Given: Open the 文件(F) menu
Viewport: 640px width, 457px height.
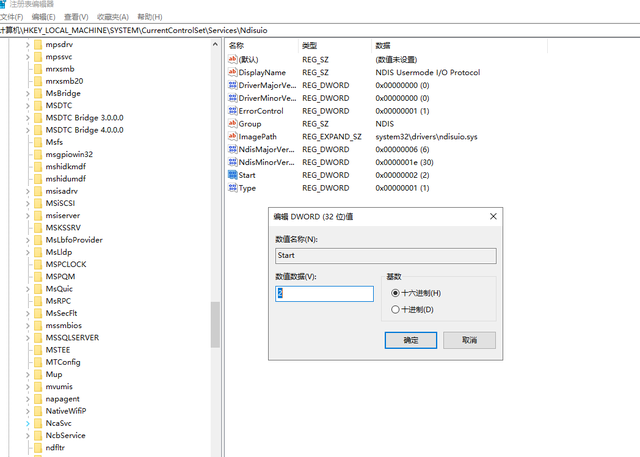Looking at the screenshot, I should click(x=11, y=17).
